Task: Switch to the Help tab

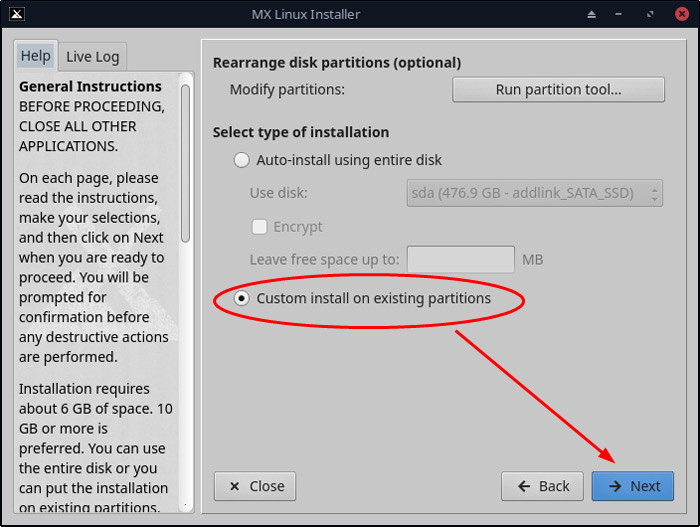Action: pos(35,56)
